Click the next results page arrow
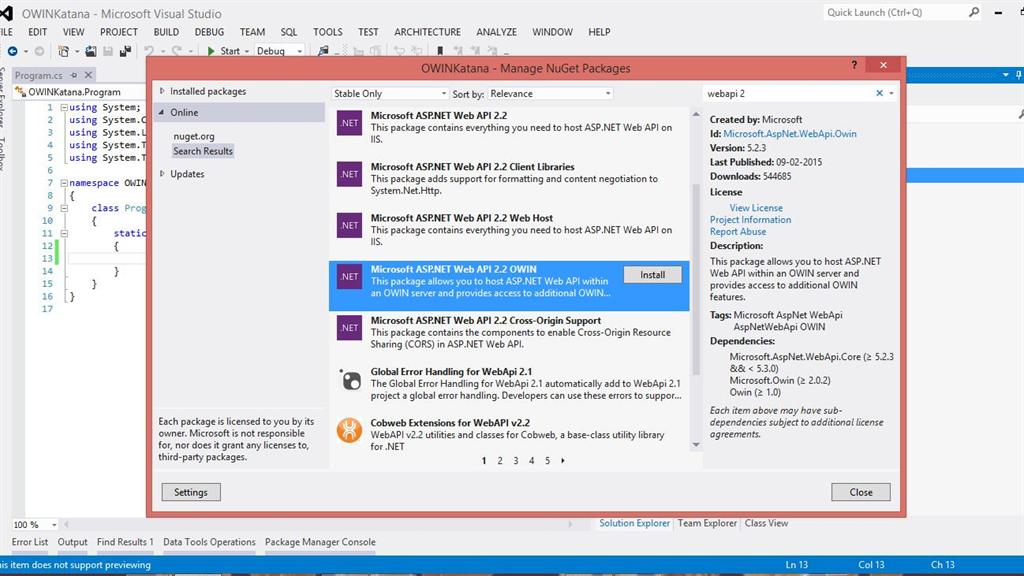1024x576 pixels. pyautogui.click(x=563, y=460)
